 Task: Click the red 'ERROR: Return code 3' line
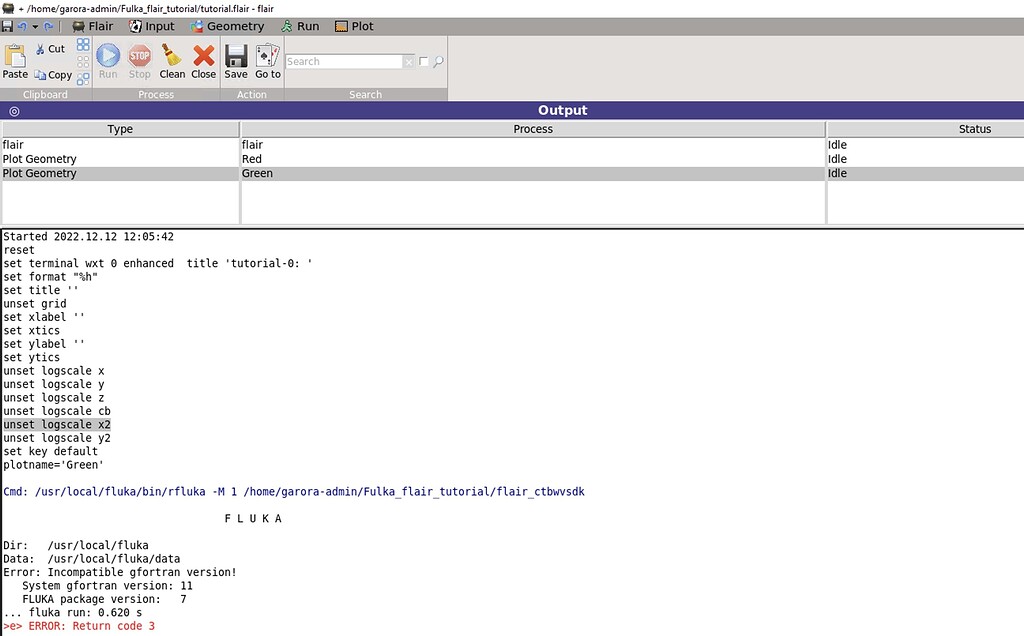[79, 626]
